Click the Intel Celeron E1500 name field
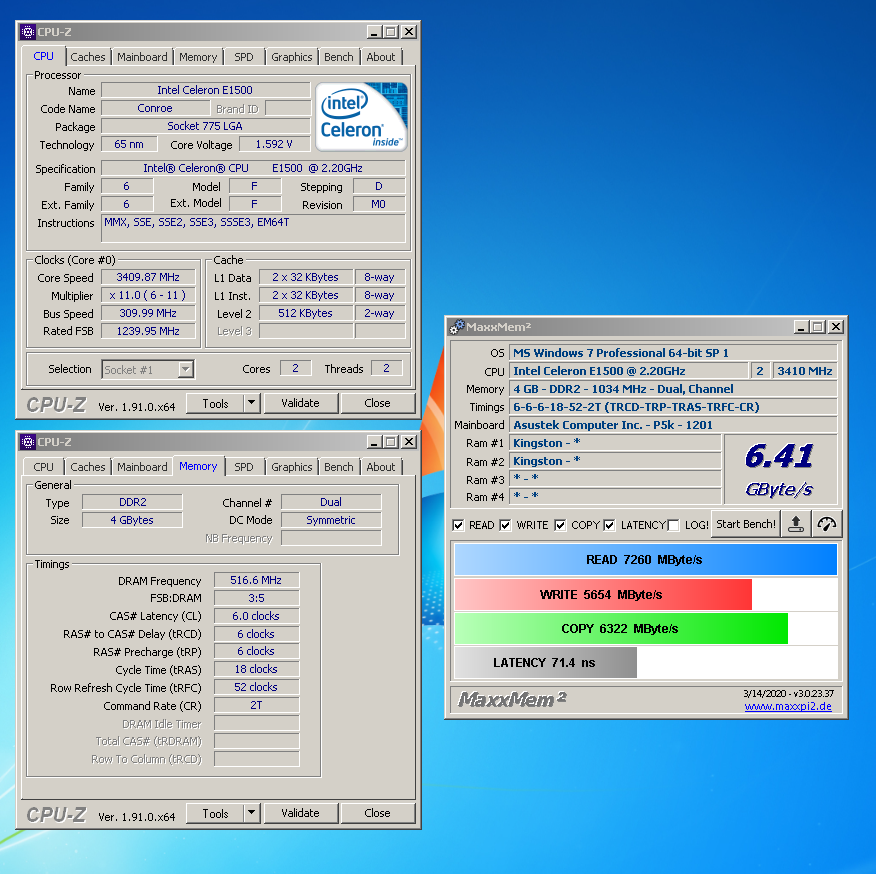This screenshot has height=874, width=876. pos(205,90)
